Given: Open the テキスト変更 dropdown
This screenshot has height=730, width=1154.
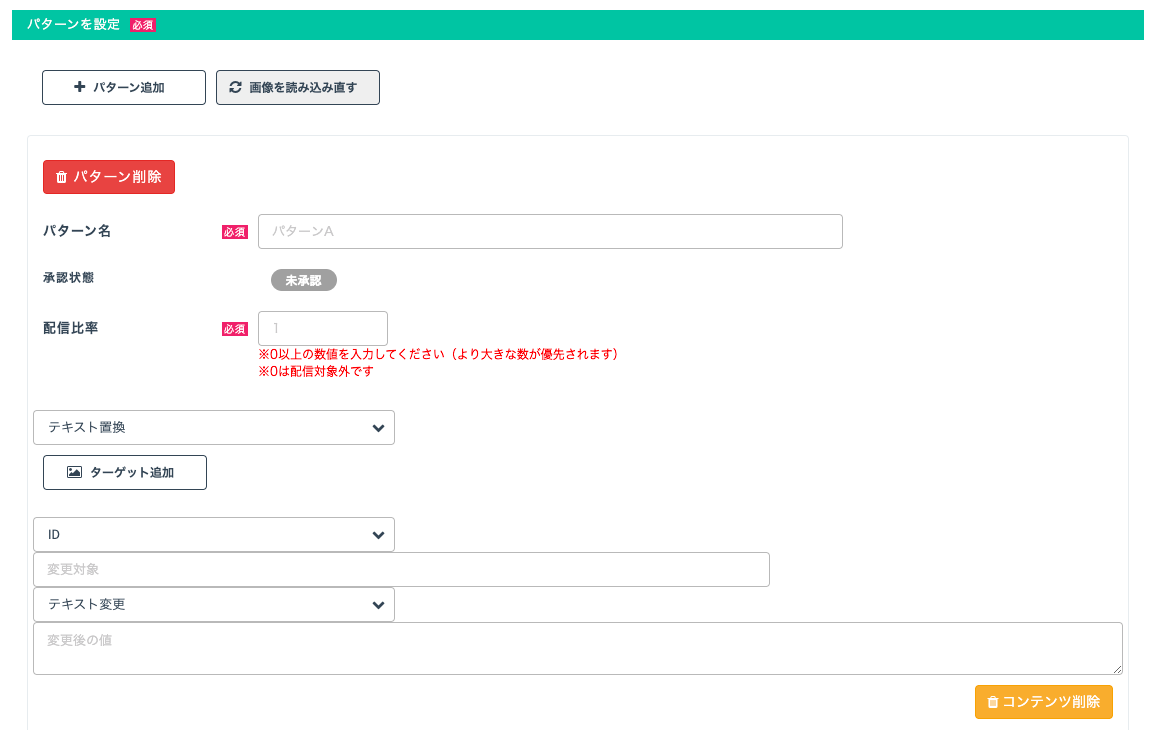Looking at the screenshot, I should tap(214, 605).
